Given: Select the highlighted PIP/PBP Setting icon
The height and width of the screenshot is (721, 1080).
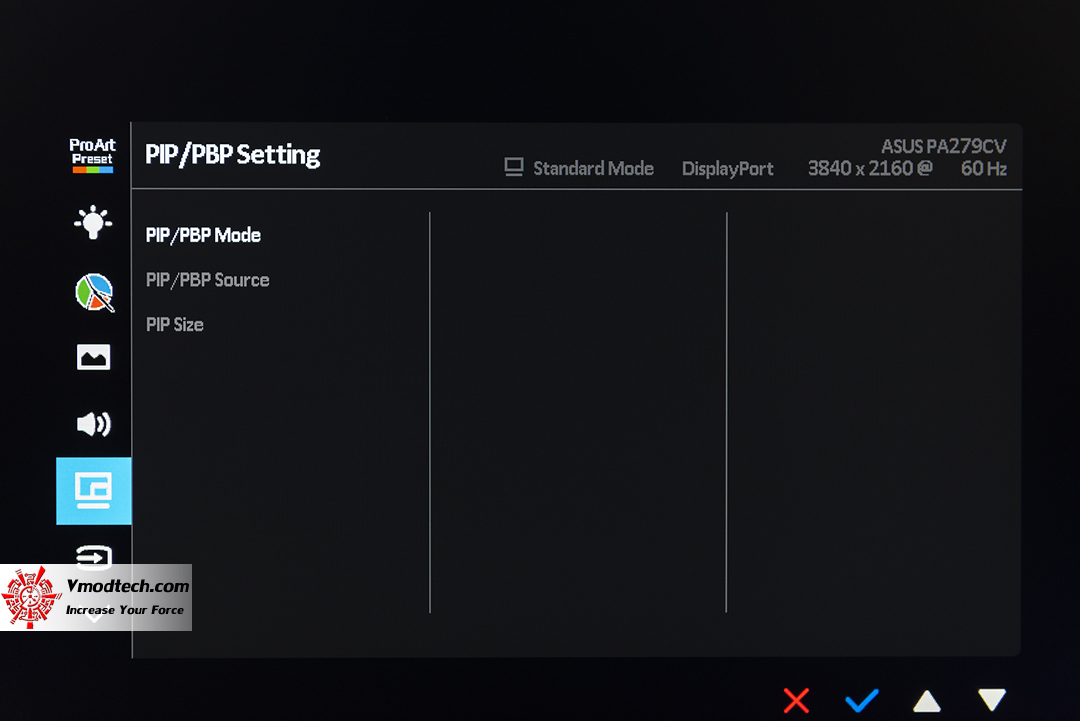Looking at the screenshot, I should [94, 491].
